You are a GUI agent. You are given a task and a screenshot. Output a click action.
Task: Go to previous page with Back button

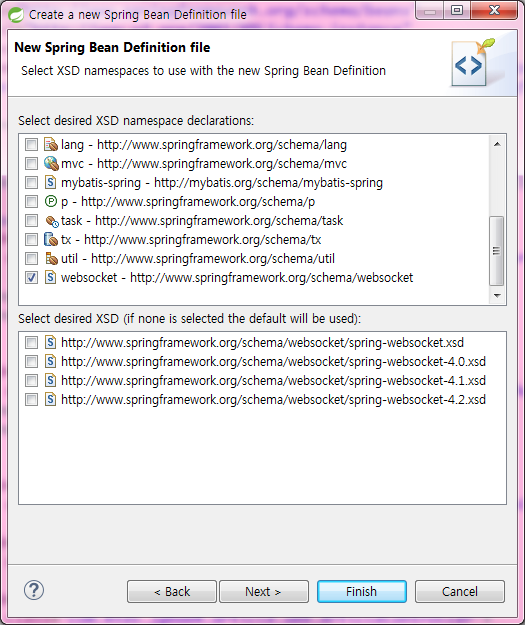pos(172,592)
